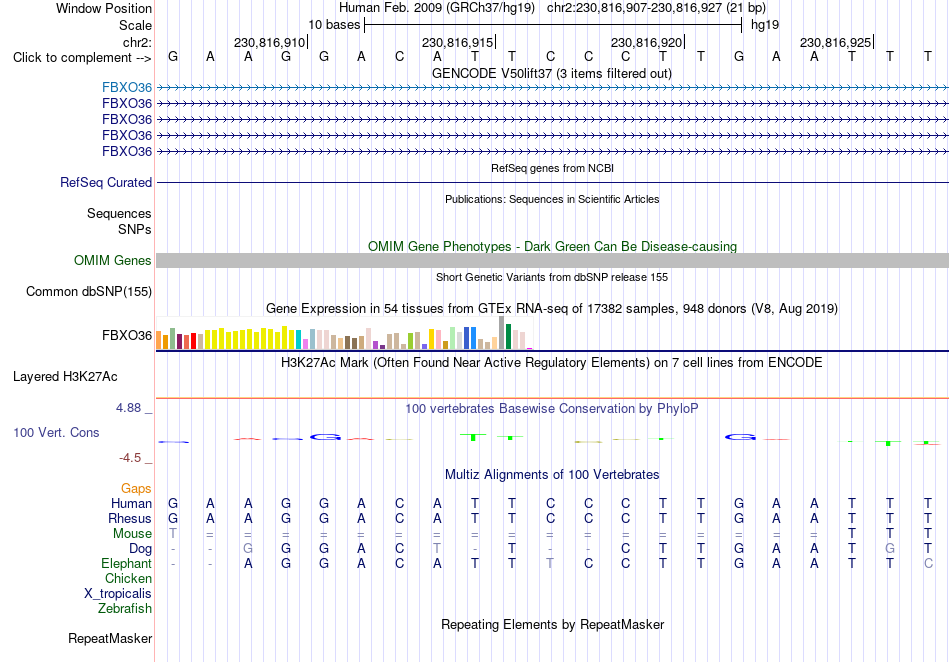Click FBXO36 label beside the GTEx bar chart
This screenshot has height=662, width=950.
[127, 336]
